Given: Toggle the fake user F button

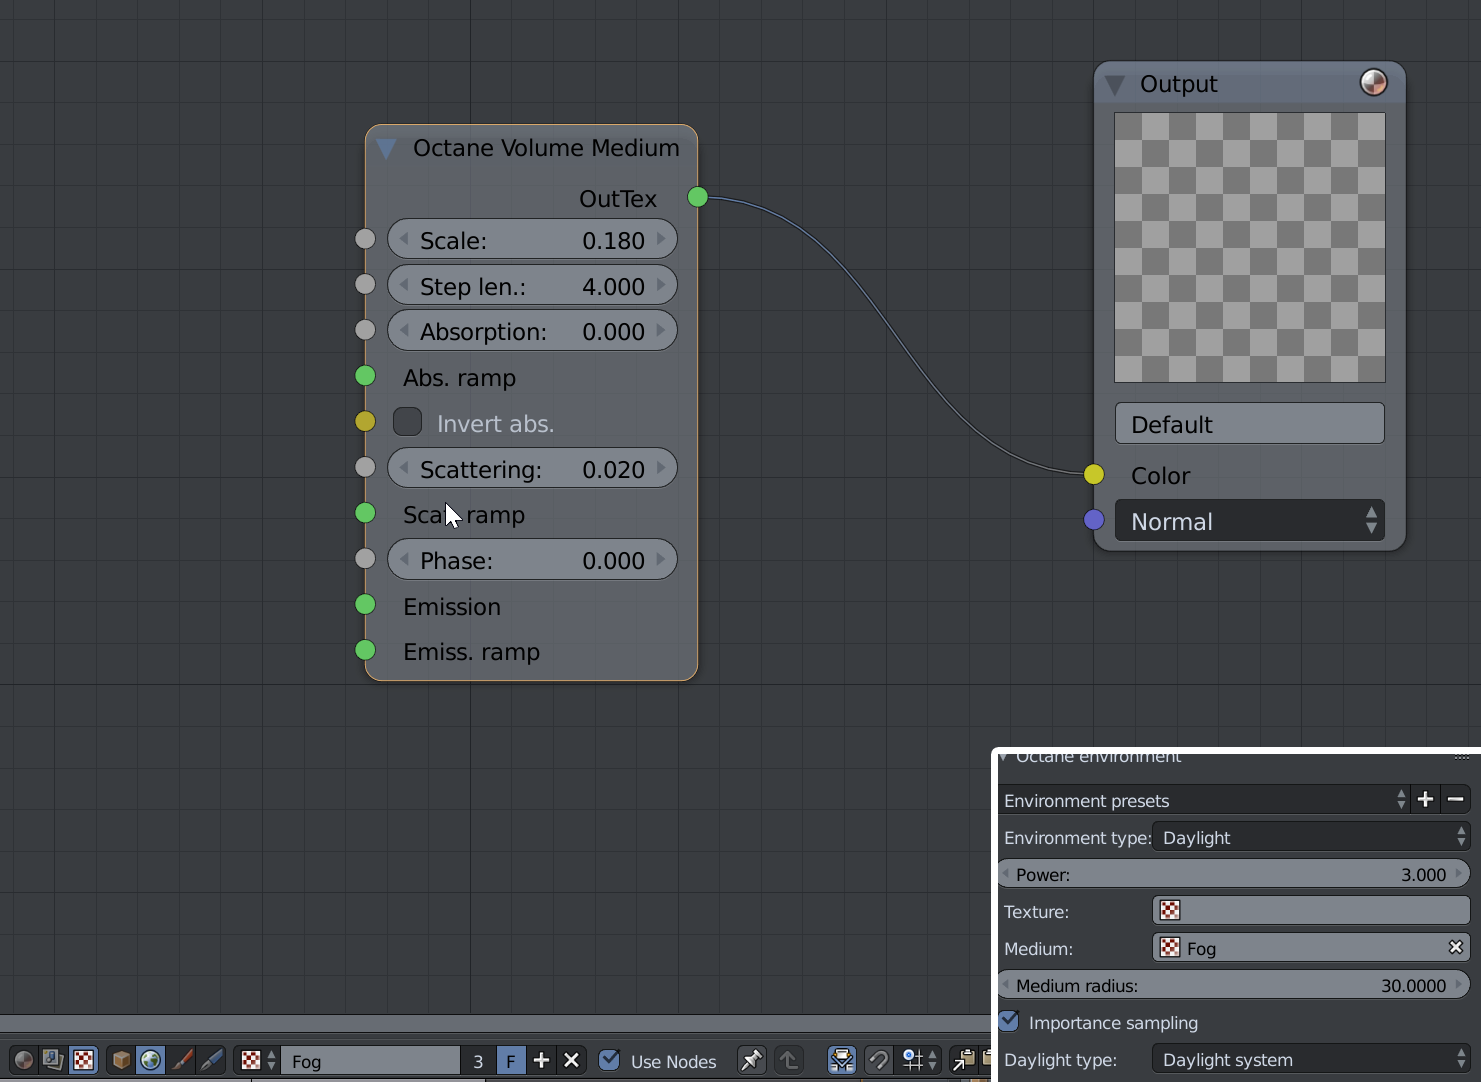Looking at the screenshot, I should [510, 1060].
